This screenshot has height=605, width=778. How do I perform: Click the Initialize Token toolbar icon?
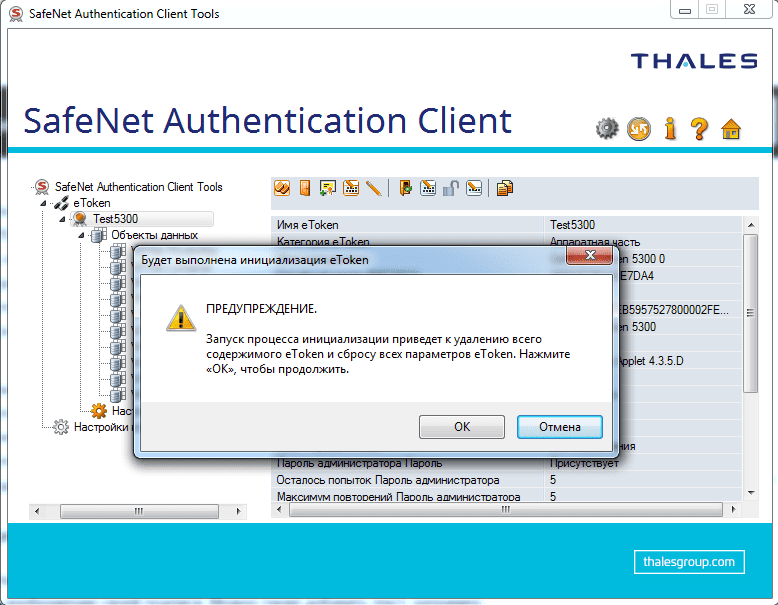(282, 188)
